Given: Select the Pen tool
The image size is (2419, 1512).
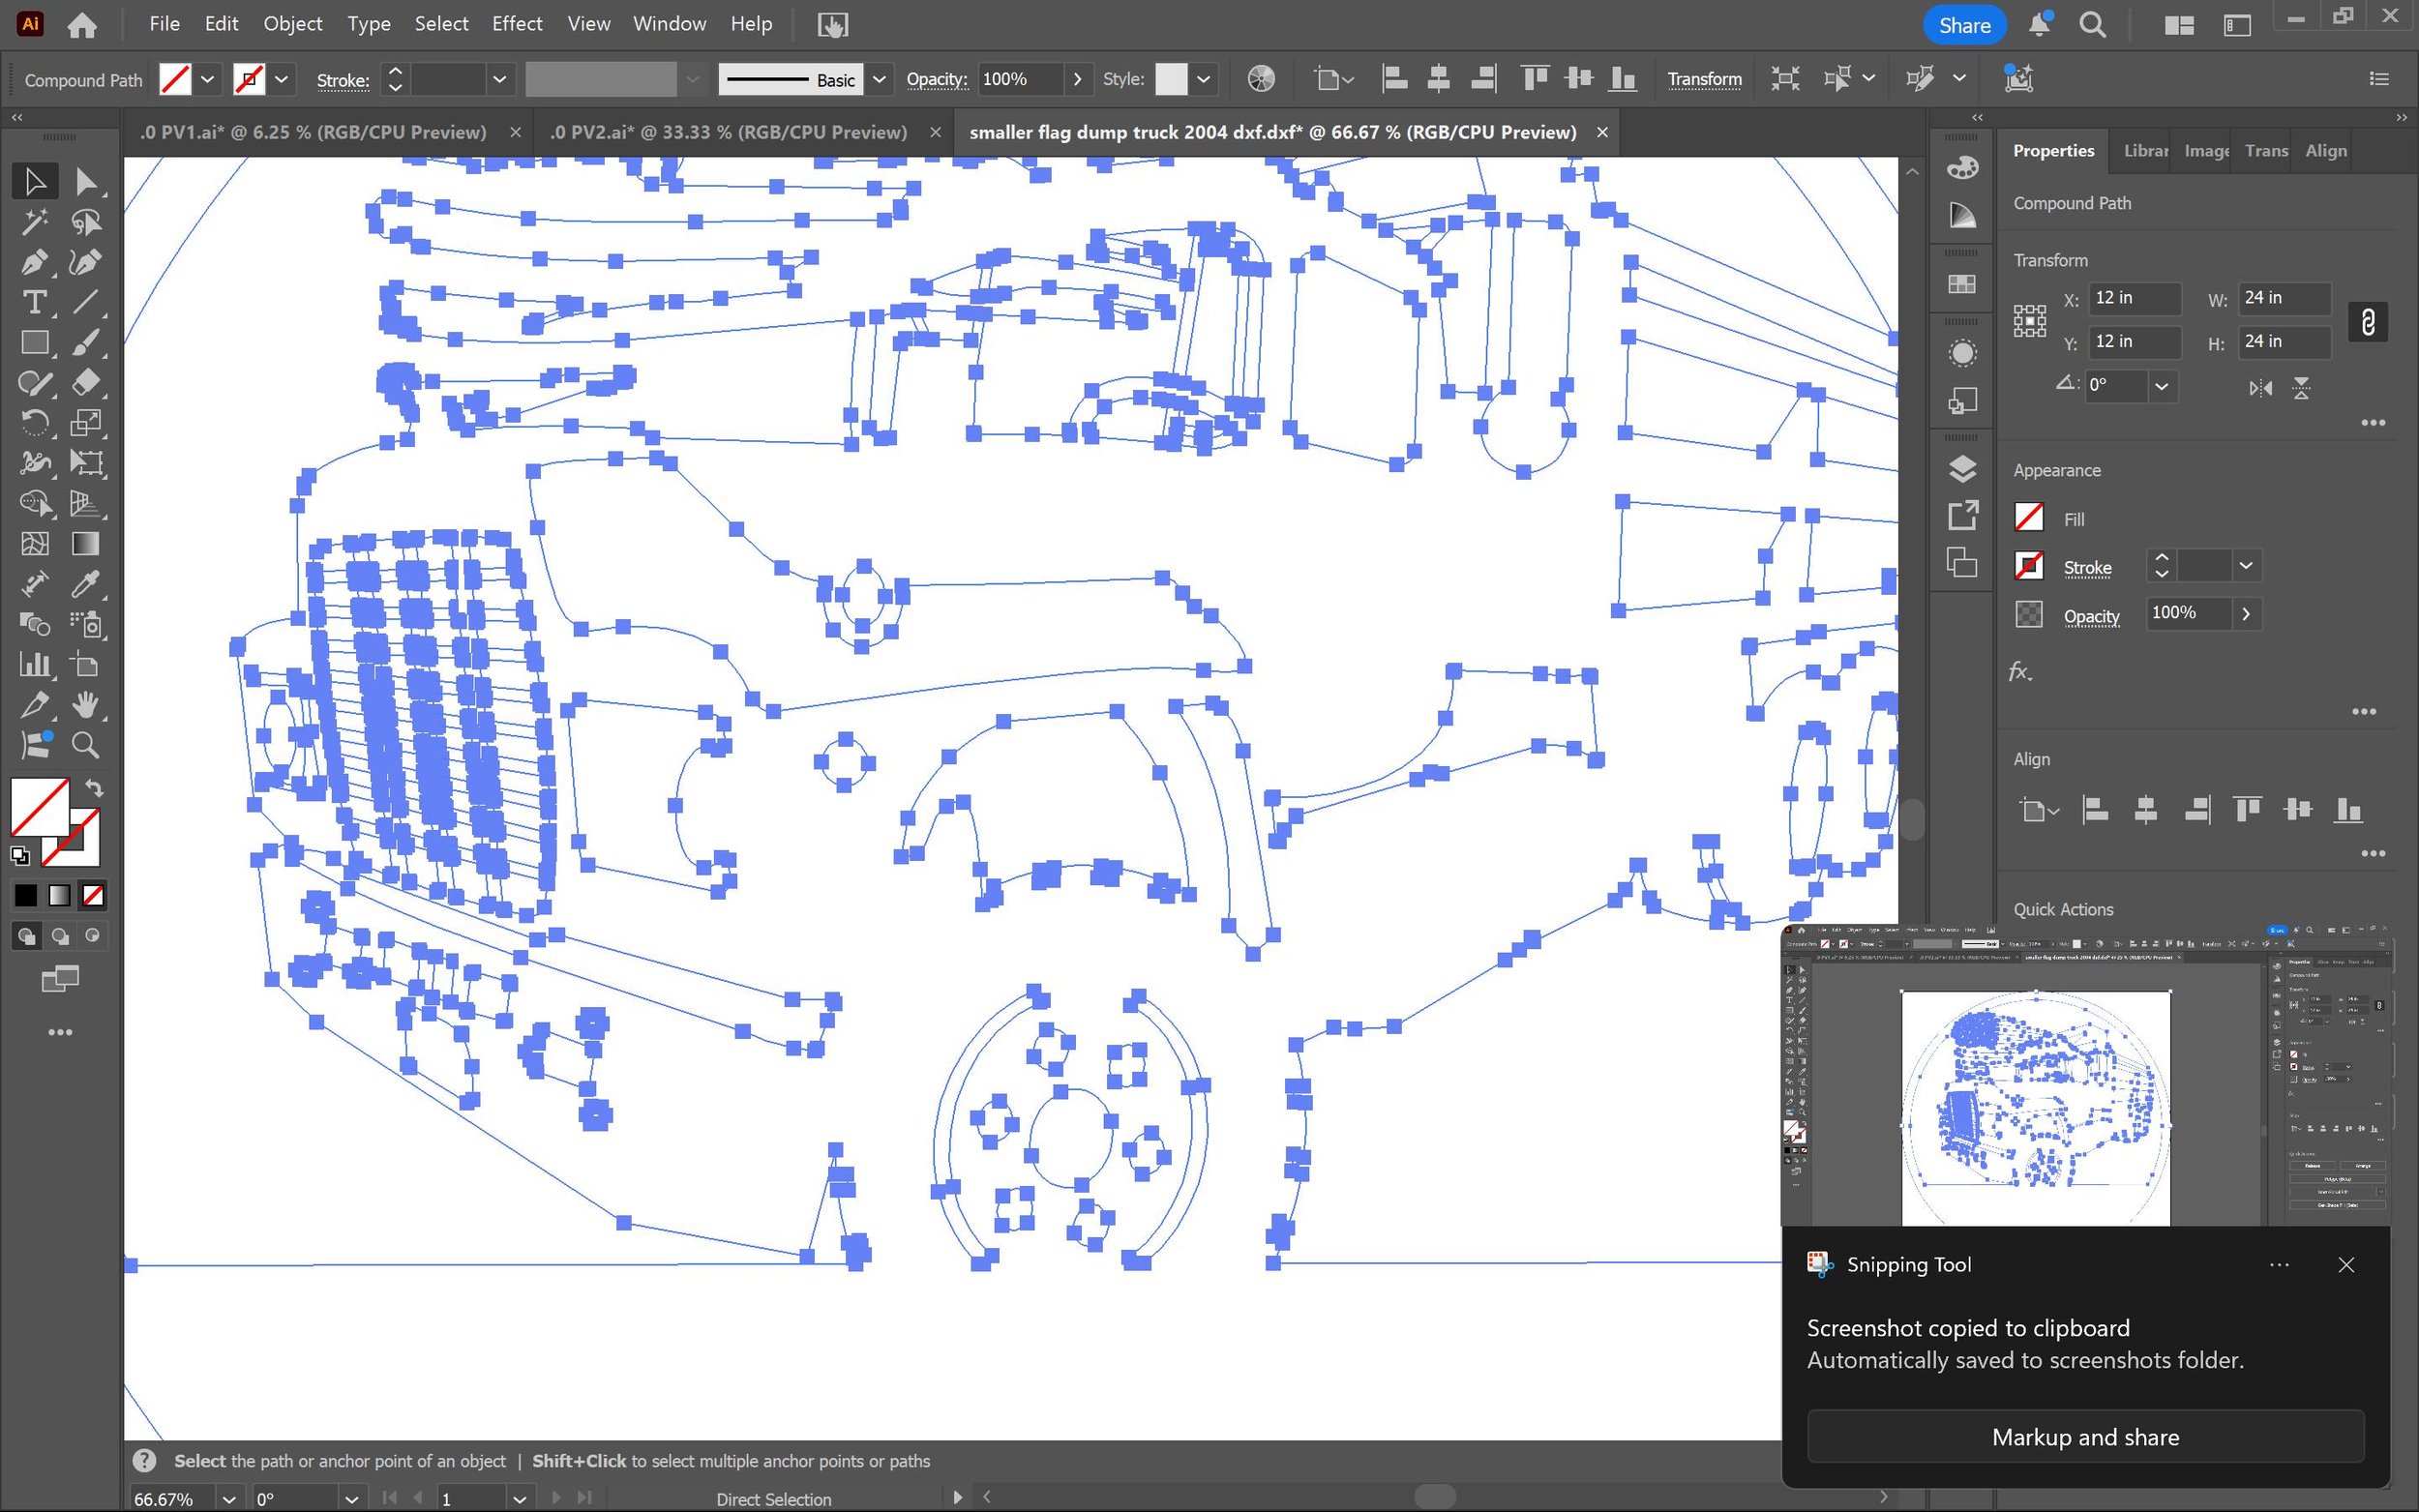Looking at the screenshot, I should [33, 263].
